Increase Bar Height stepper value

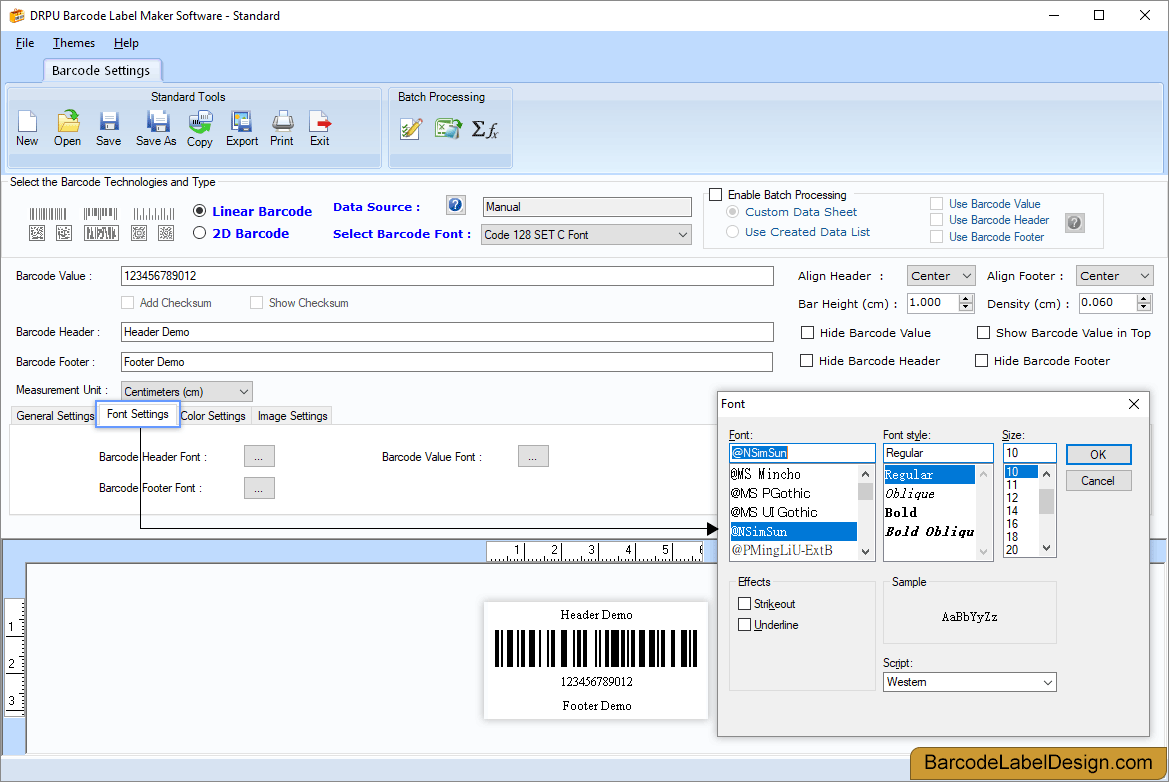pyautogui.click(x=966, y=298)
